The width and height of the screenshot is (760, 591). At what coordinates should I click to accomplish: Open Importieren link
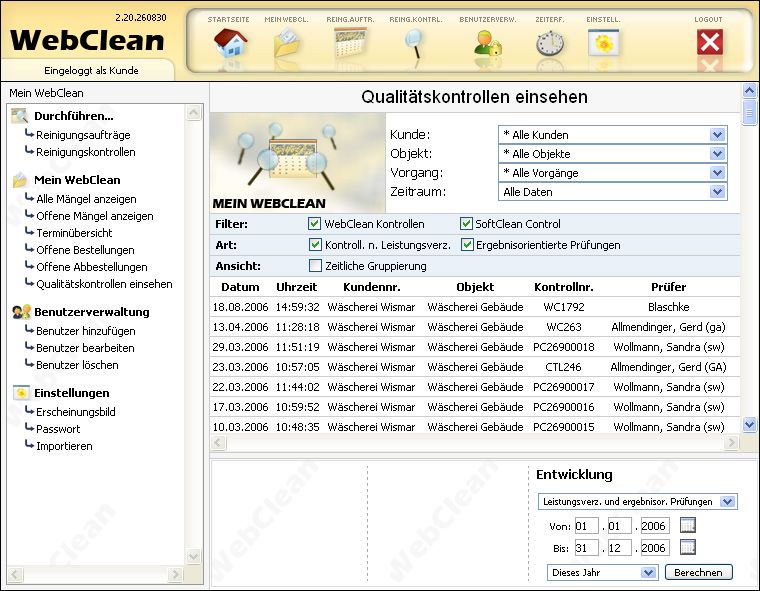[x=64, y=446]
